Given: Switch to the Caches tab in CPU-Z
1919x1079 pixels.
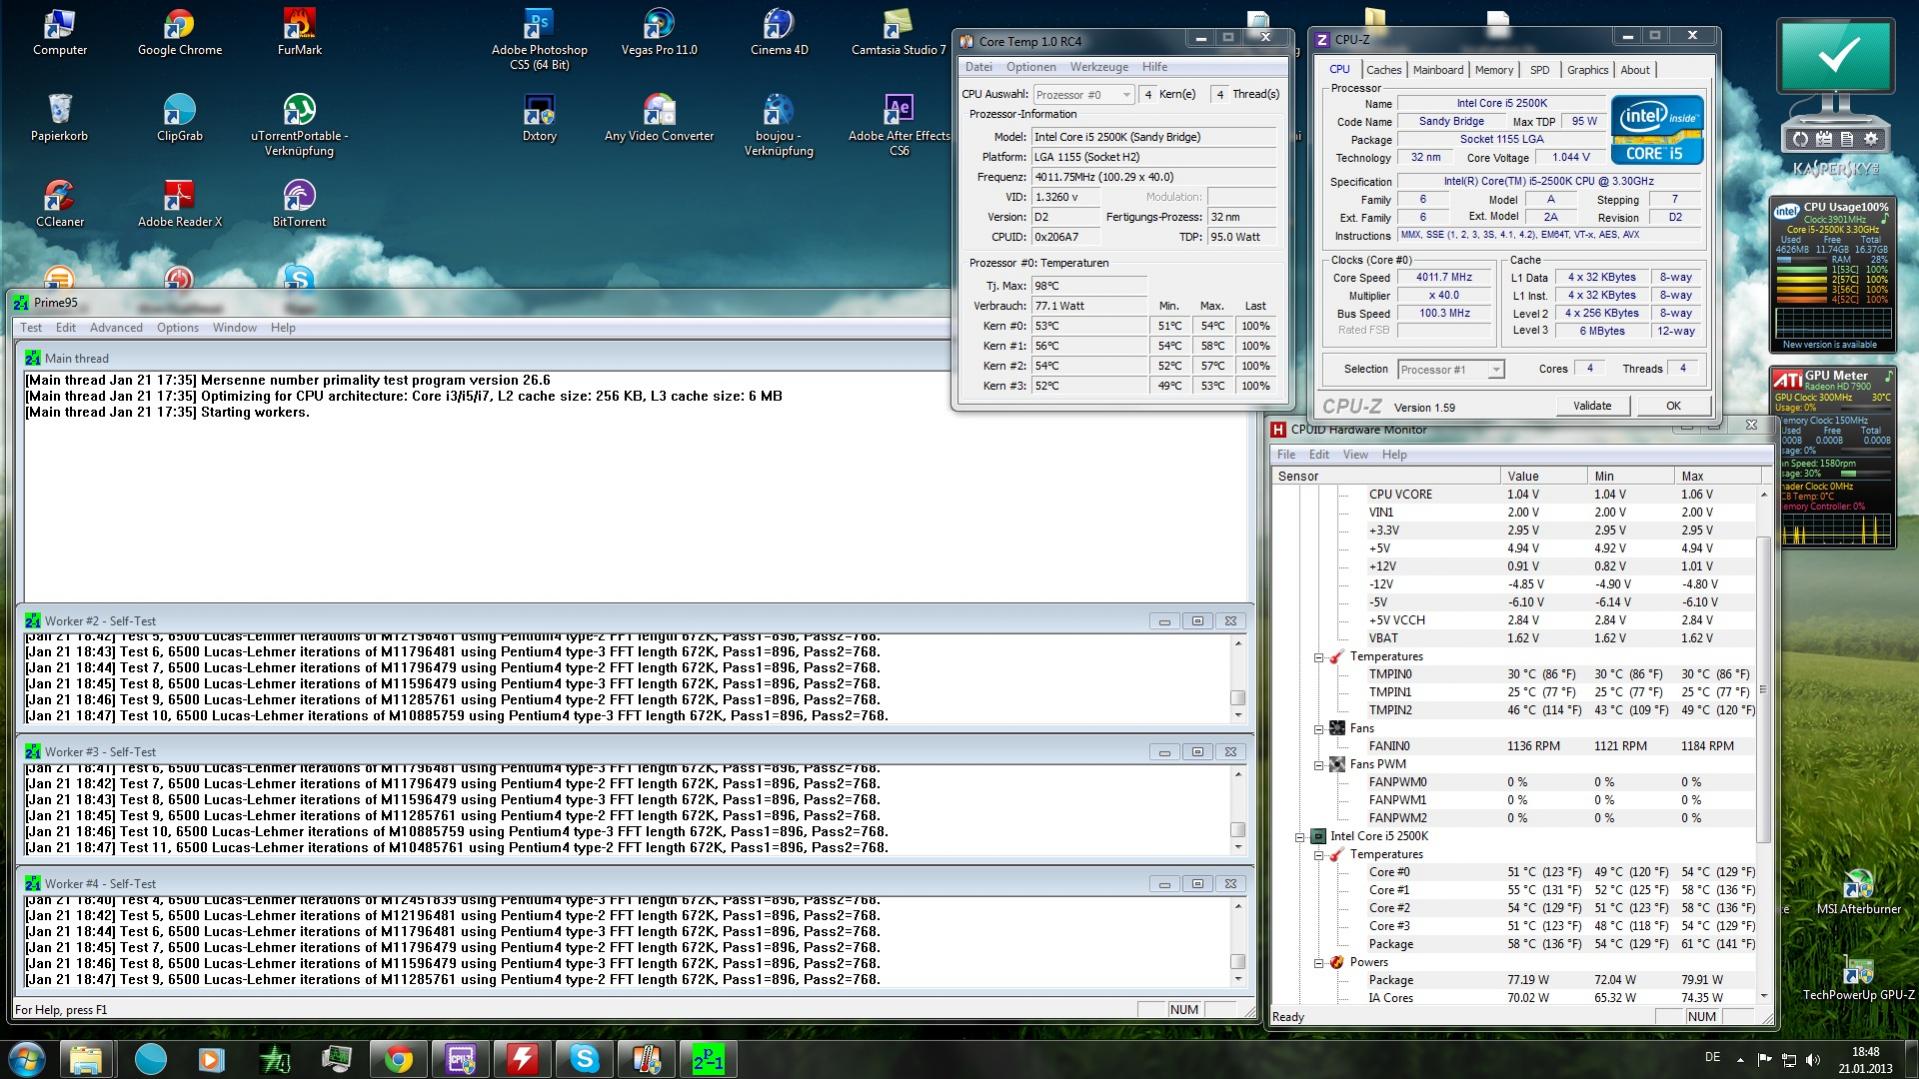Looking at the screenshot, I should click(1383, 70).
